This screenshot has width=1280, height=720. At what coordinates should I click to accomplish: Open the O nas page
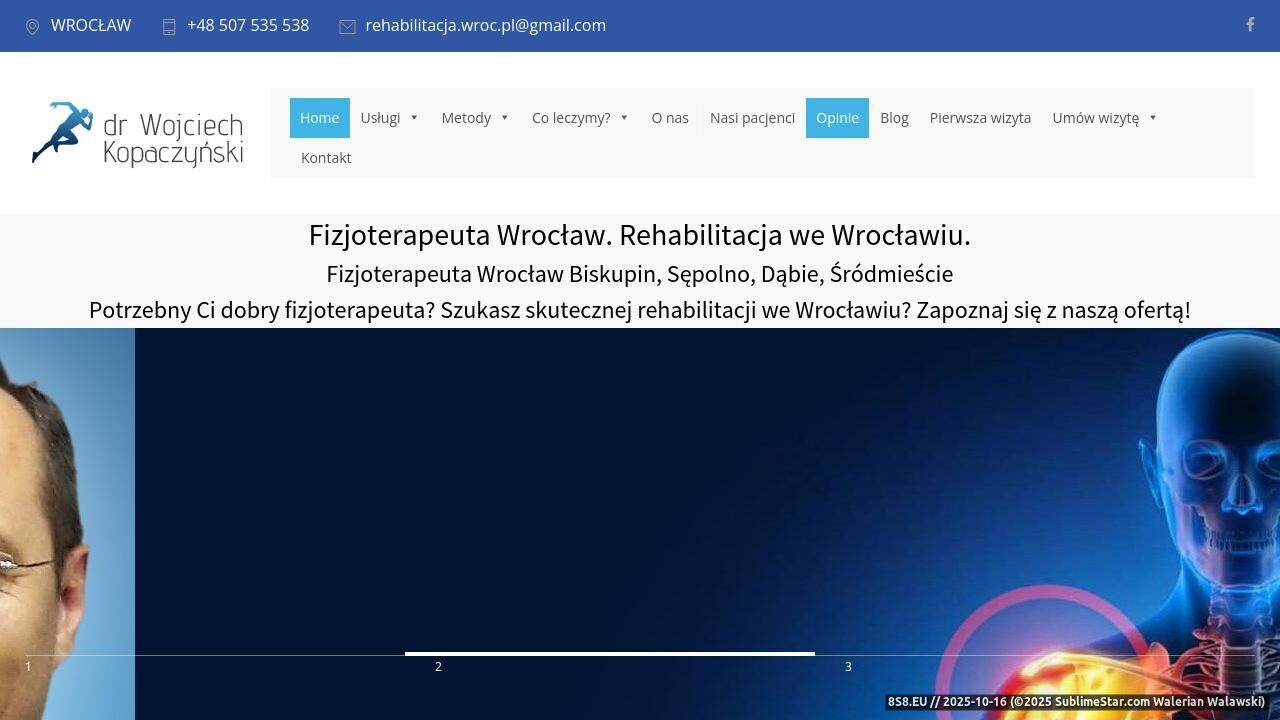[x=670, y=118]
